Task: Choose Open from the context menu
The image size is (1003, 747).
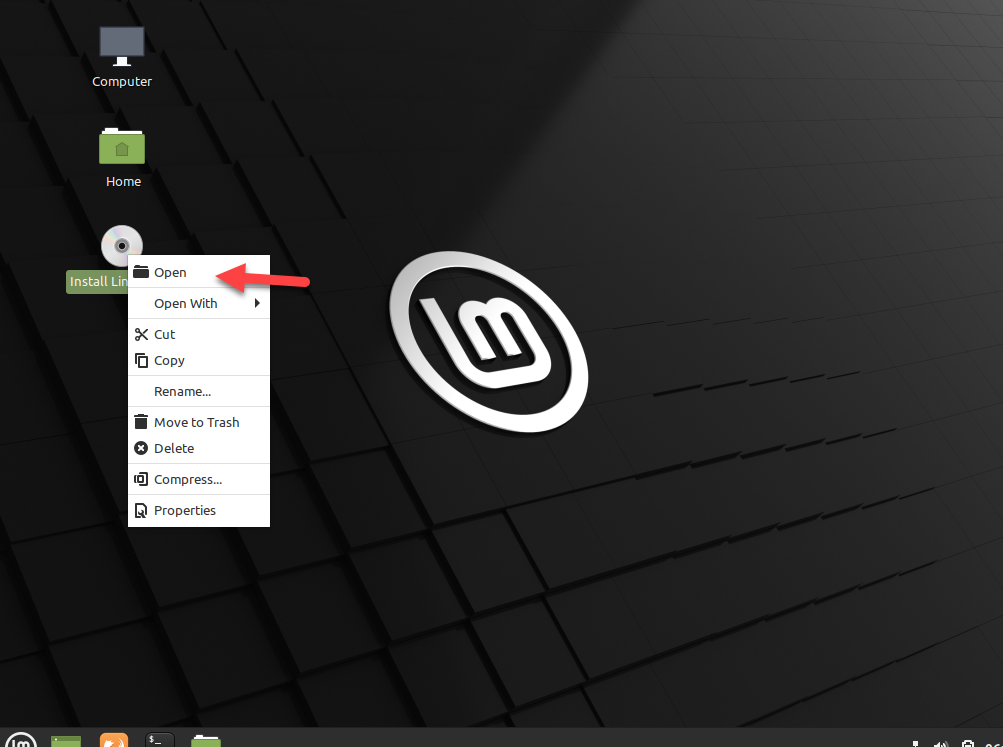Action: [x=170, y=273]
